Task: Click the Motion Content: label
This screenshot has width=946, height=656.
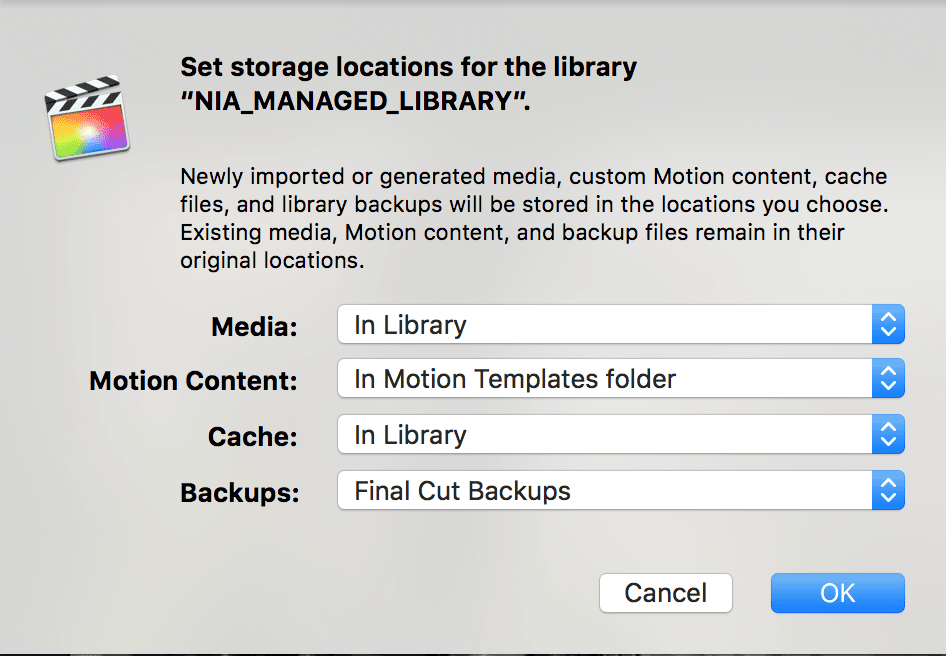Action: tap(193, 380)
